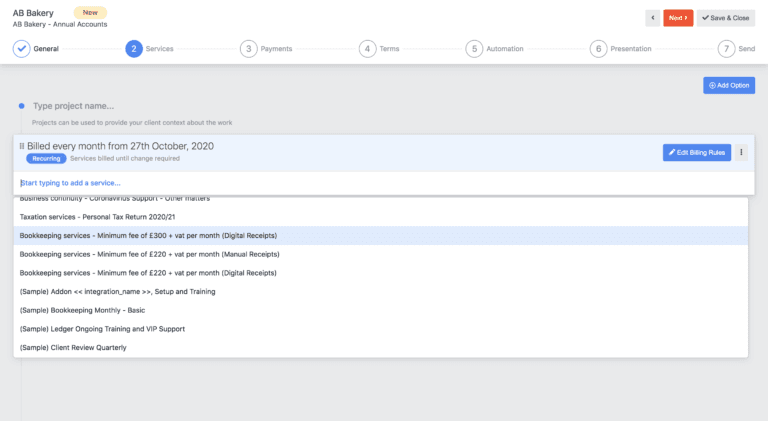Focus the Start typing to add a service box

tap(200, 183)
